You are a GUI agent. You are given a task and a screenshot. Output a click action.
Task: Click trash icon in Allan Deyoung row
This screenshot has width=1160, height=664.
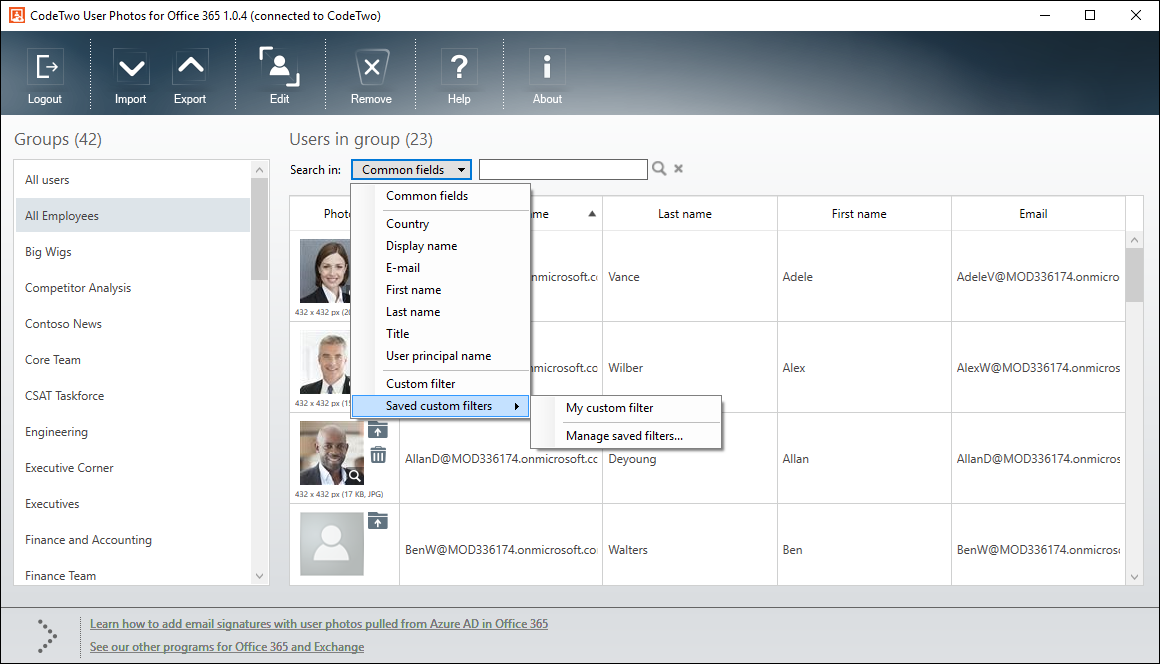[x=378, y=455]
